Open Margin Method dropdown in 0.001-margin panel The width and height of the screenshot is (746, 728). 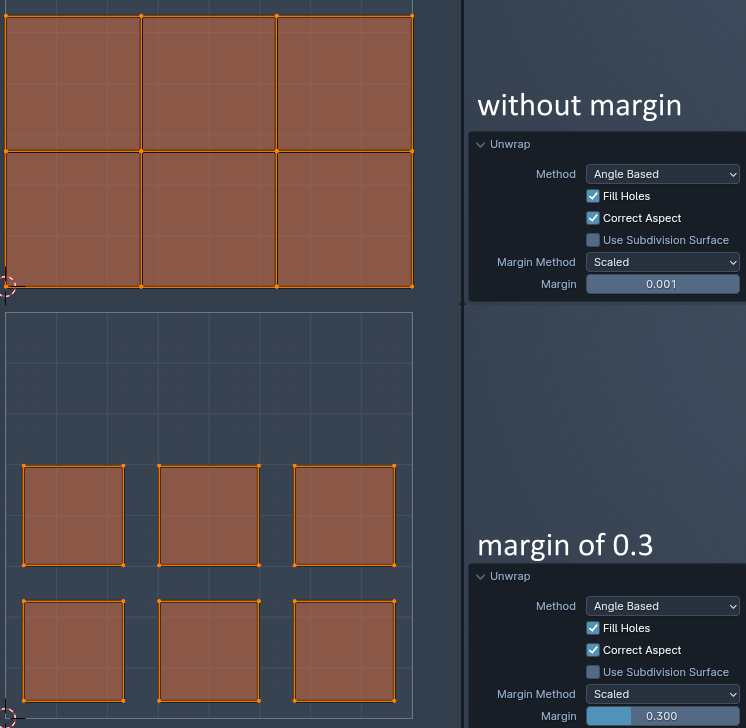(x=662, y=262)
